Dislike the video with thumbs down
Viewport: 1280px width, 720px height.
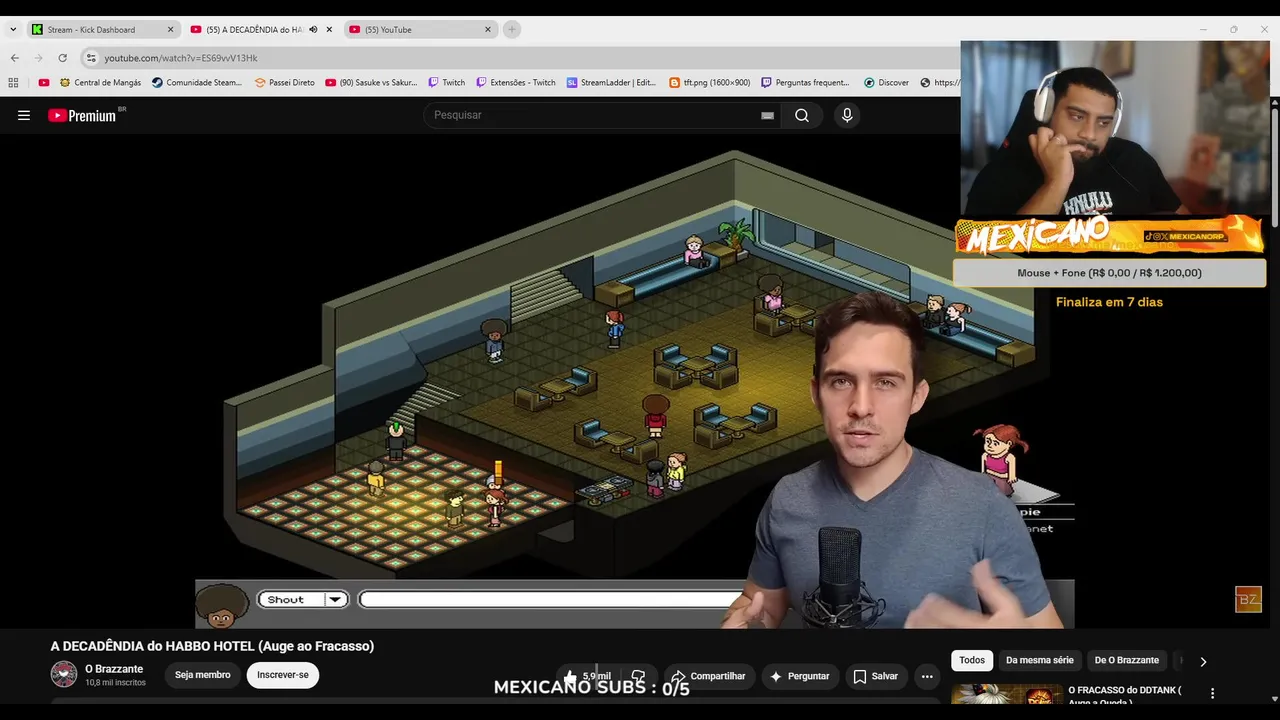click(x=638, y=676)
